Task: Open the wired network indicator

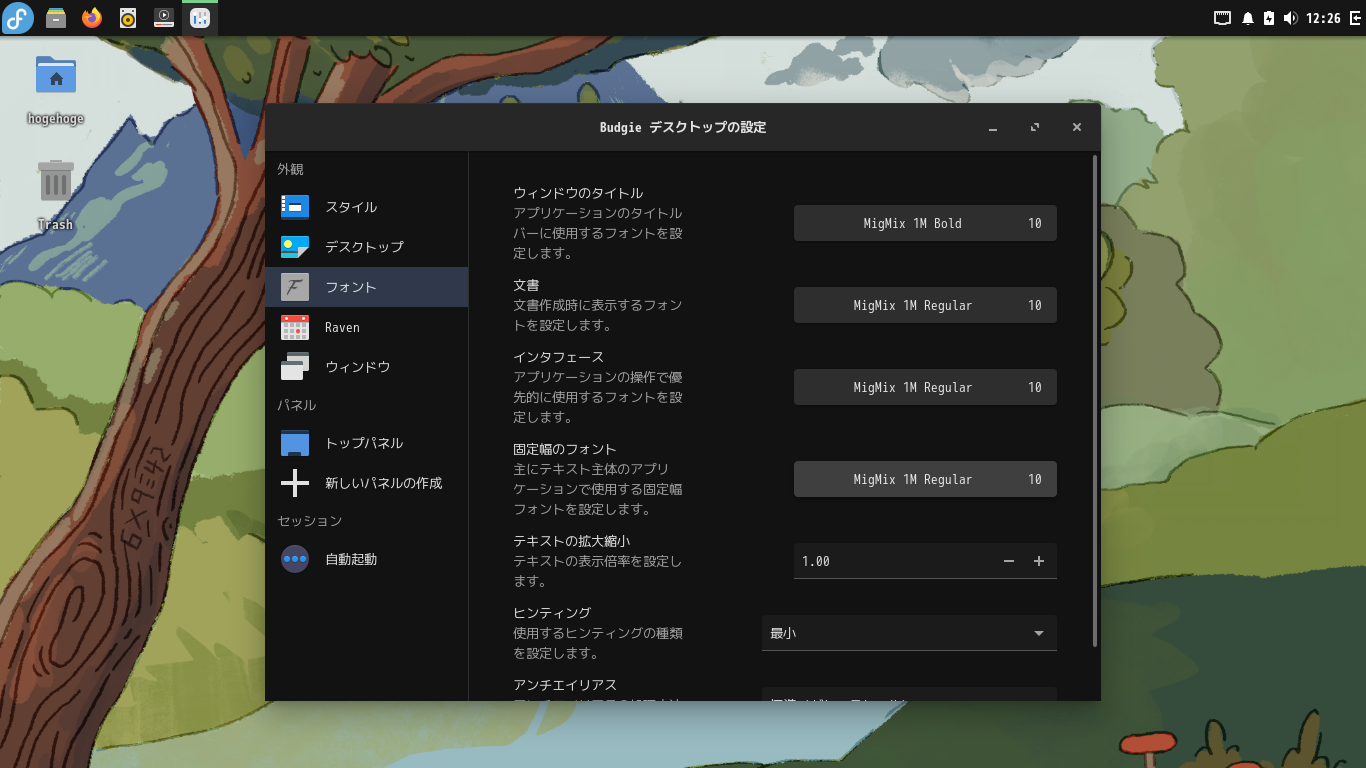Action: [1222, 18]
